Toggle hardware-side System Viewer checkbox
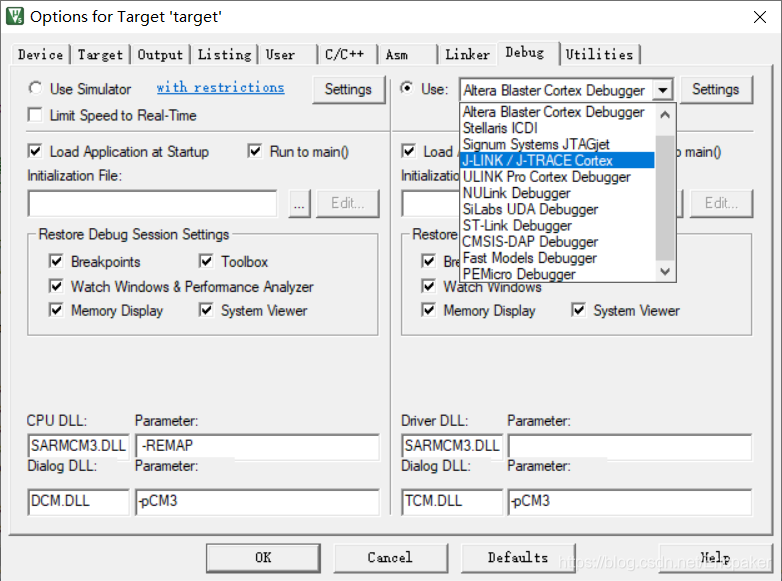 click(579, 310)
